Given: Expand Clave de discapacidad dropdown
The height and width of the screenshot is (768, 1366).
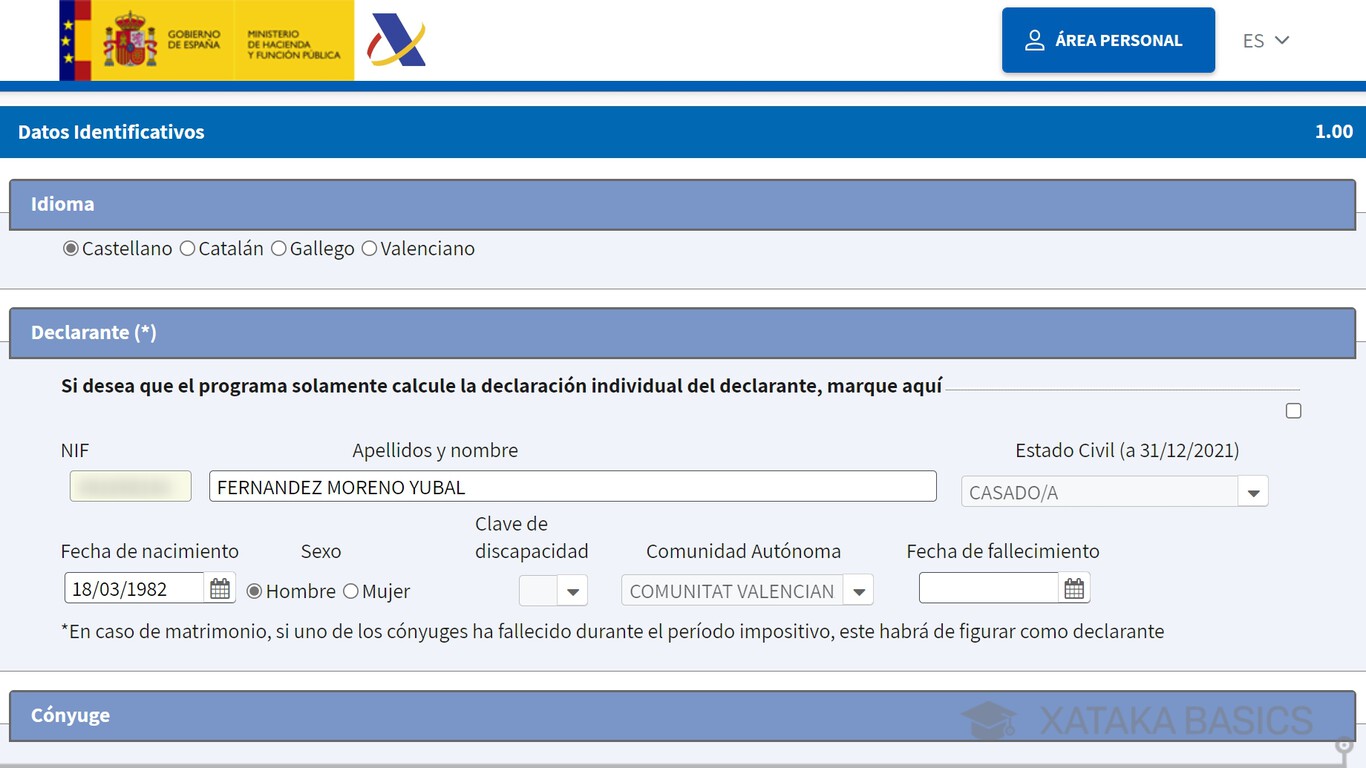Looking at the screenshot, I should (x=572, y=591).
